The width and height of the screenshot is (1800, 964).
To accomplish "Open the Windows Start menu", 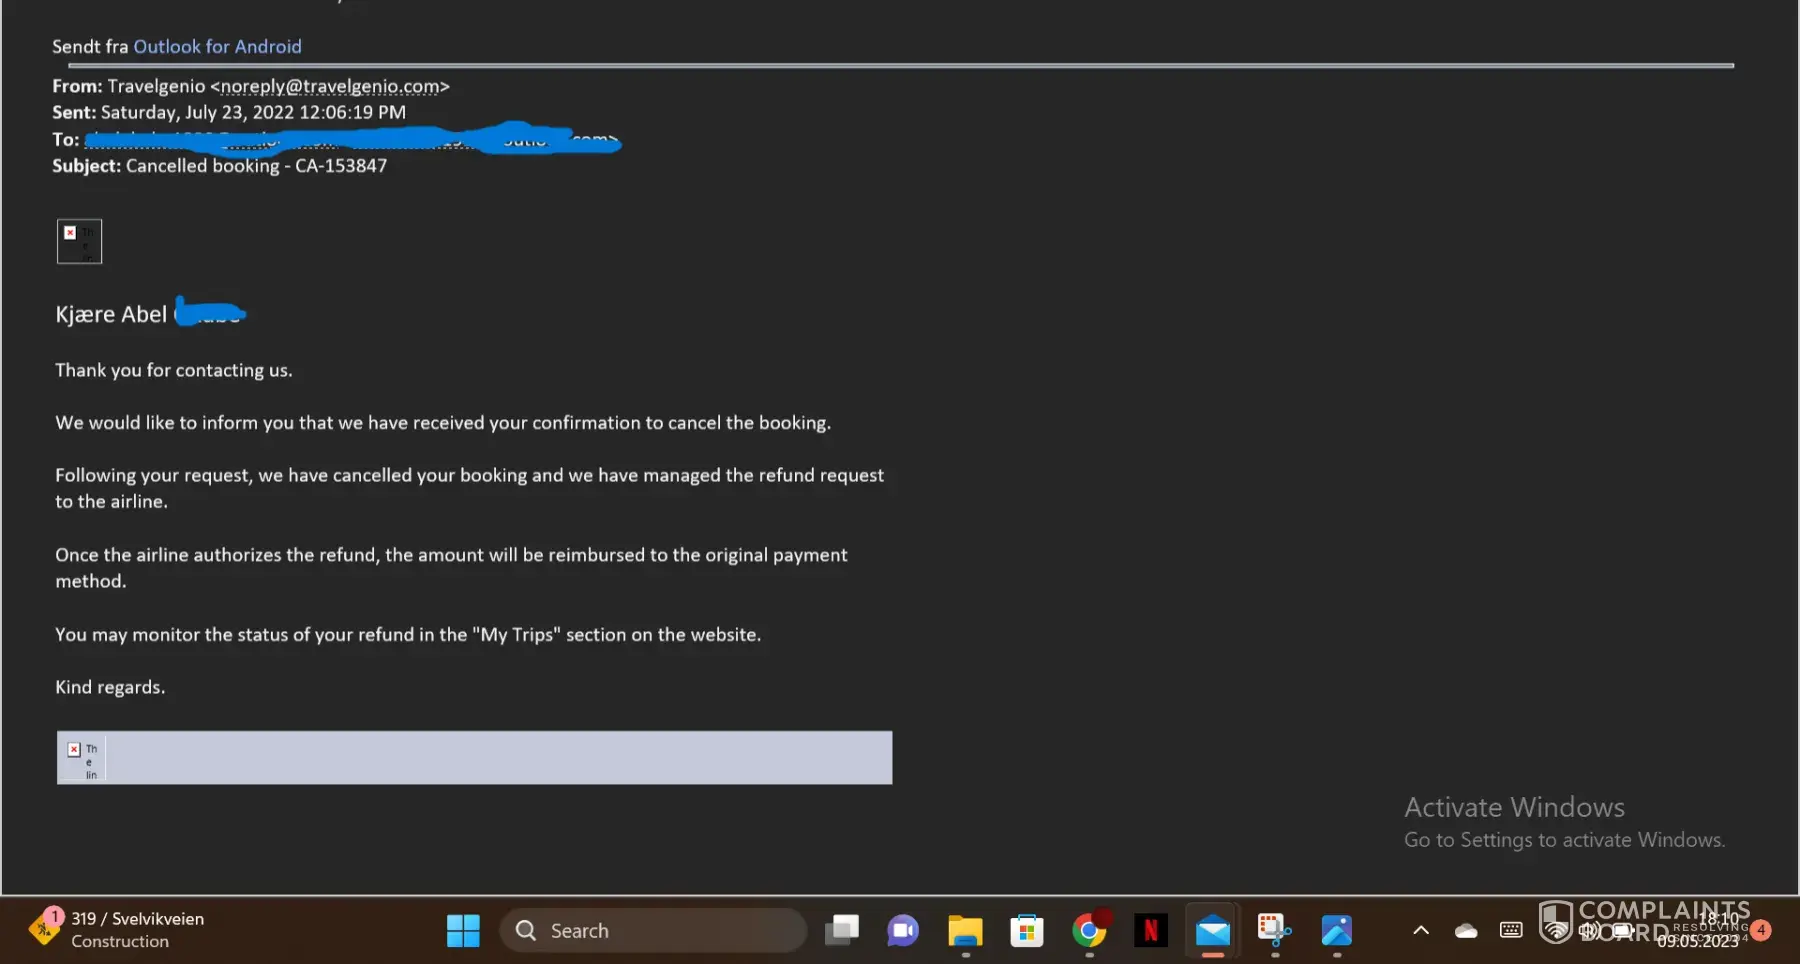I will coord(462,931).
